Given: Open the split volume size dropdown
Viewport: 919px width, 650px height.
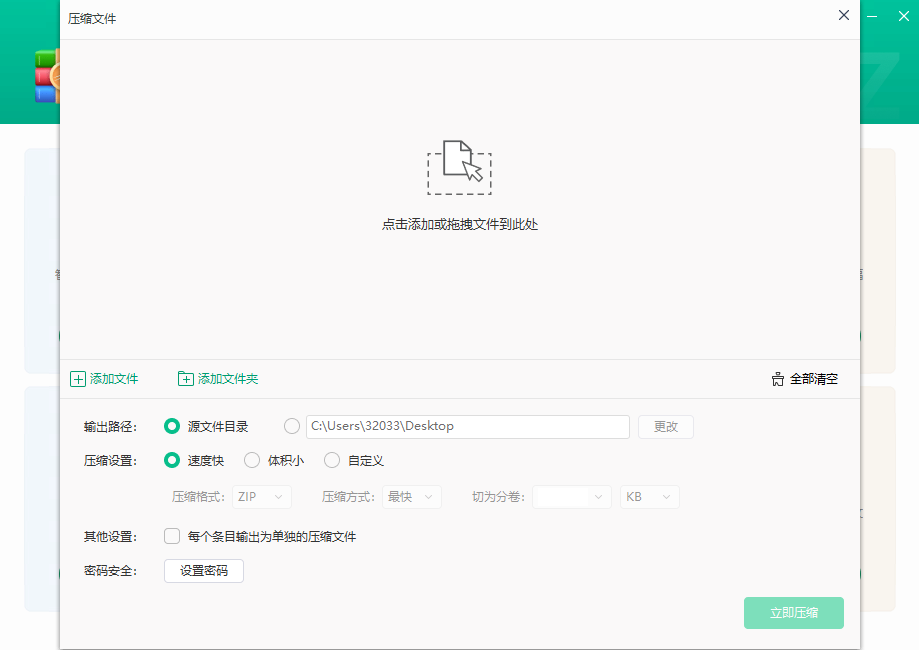Looking at the screenshot, I should (571, 497).
